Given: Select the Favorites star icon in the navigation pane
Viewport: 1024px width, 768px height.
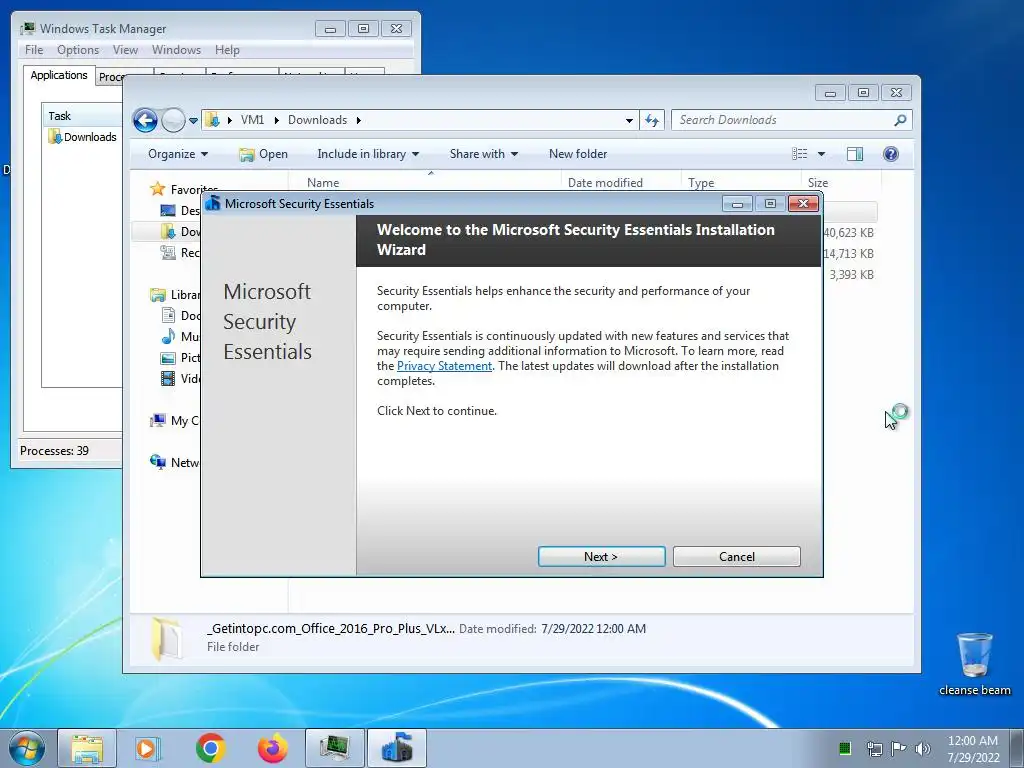Looking at the screenshot, I should point(157,189).
